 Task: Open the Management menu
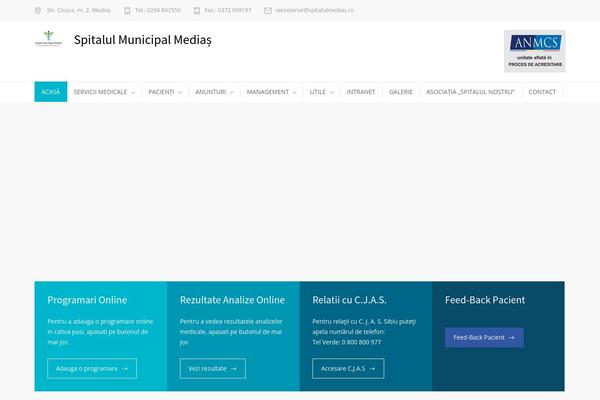pyautogui.click(x=268, y=92)
